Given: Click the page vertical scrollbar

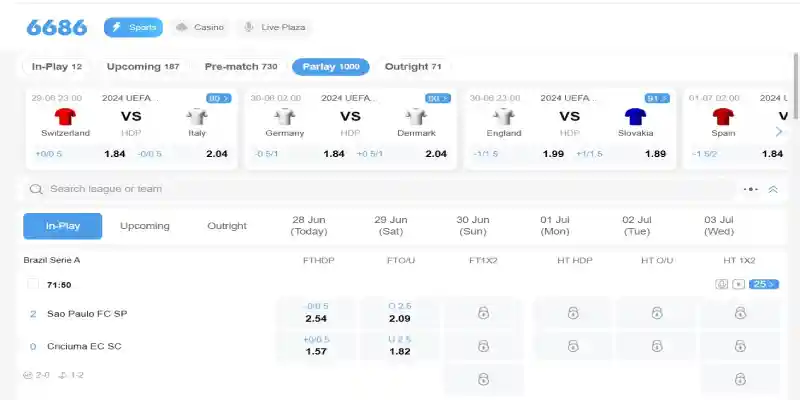Looking at the screenshot, I should (796, 86).
